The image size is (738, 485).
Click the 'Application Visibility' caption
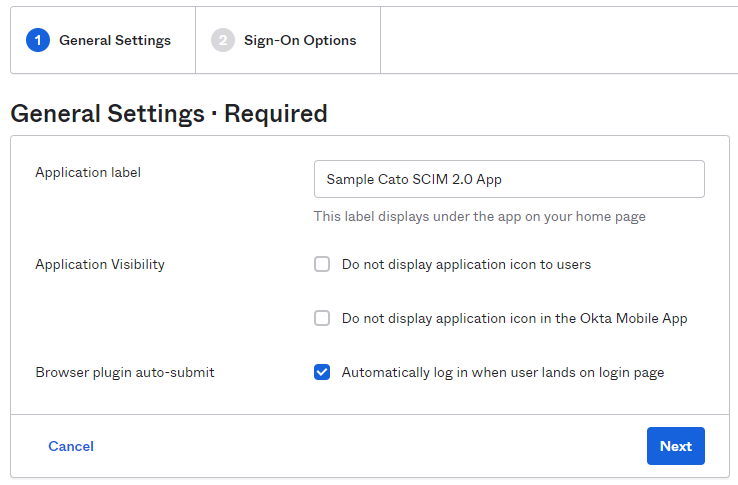coord(100,265)
